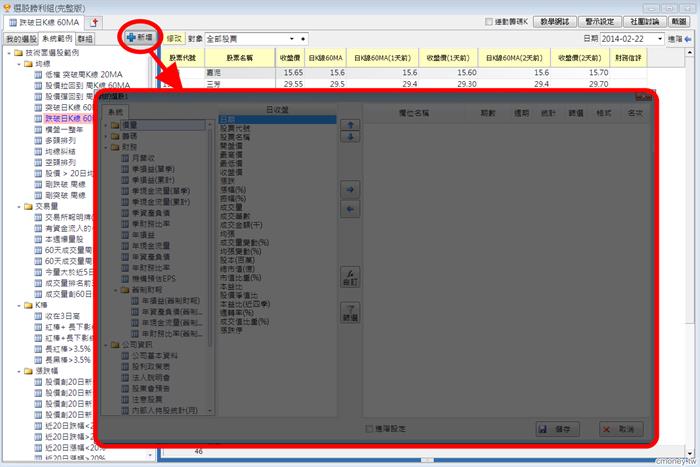Select the 跌破日K線 60MA document tab
Viewport: 700px width, 467px height.
(x=45, y=22)
